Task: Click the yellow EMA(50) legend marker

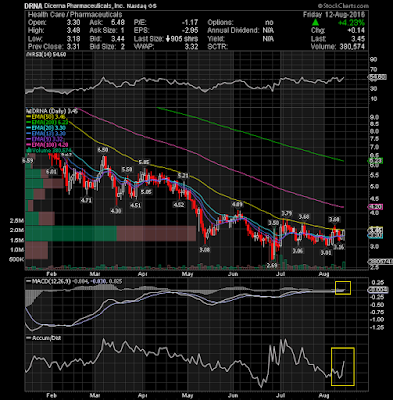Action: click(x=29, y=117)
